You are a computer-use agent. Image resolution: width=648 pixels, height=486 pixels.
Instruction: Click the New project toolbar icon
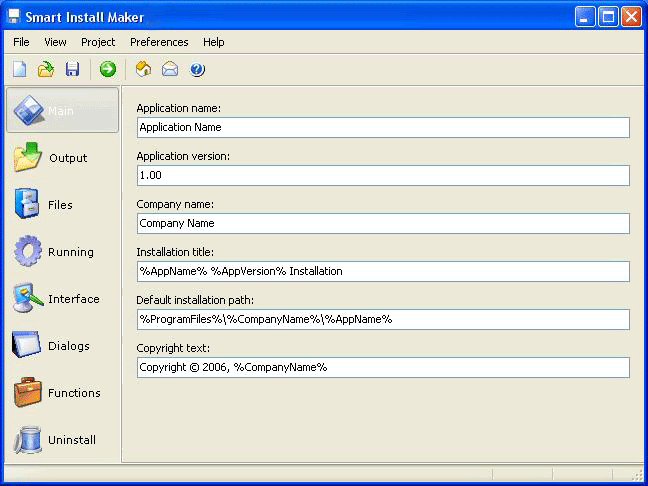pyautogui.click(x=19, y=69)
